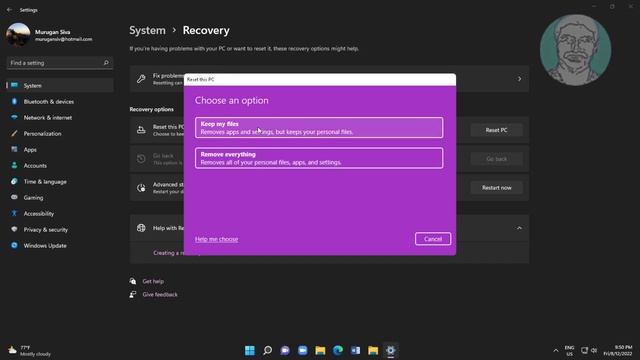Choose the Keep my files option

pos(319,128)
